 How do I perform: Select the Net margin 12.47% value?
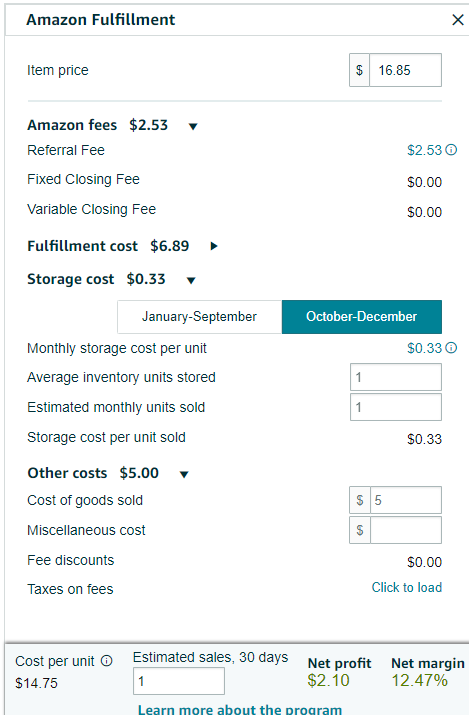click(x=419, y=680)
